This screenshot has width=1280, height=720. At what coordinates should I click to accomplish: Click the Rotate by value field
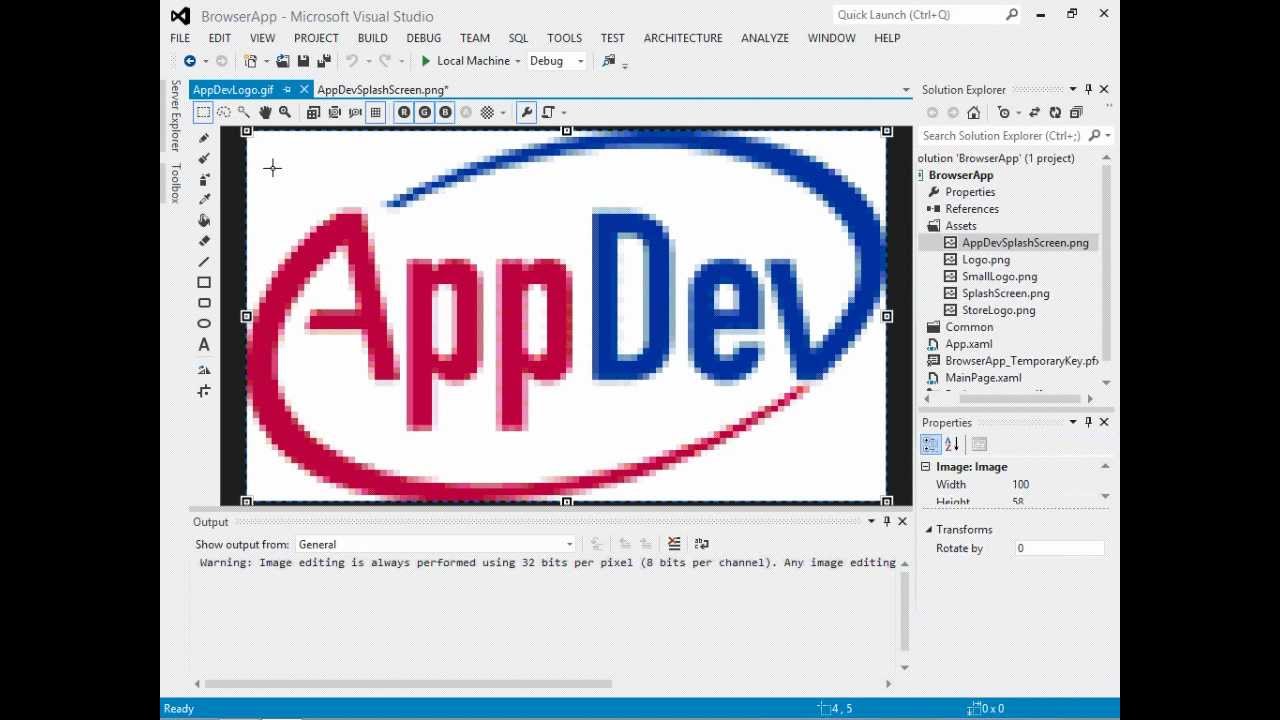tap(1059, 549)
